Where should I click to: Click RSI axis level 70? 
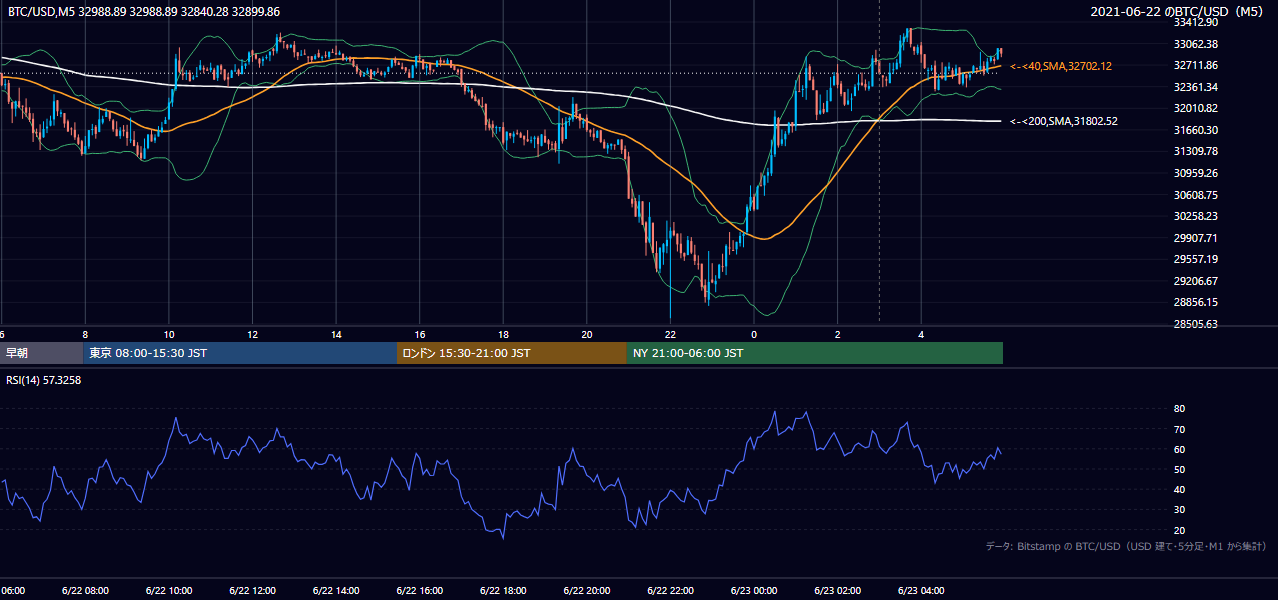click(x=1179, y=429)
